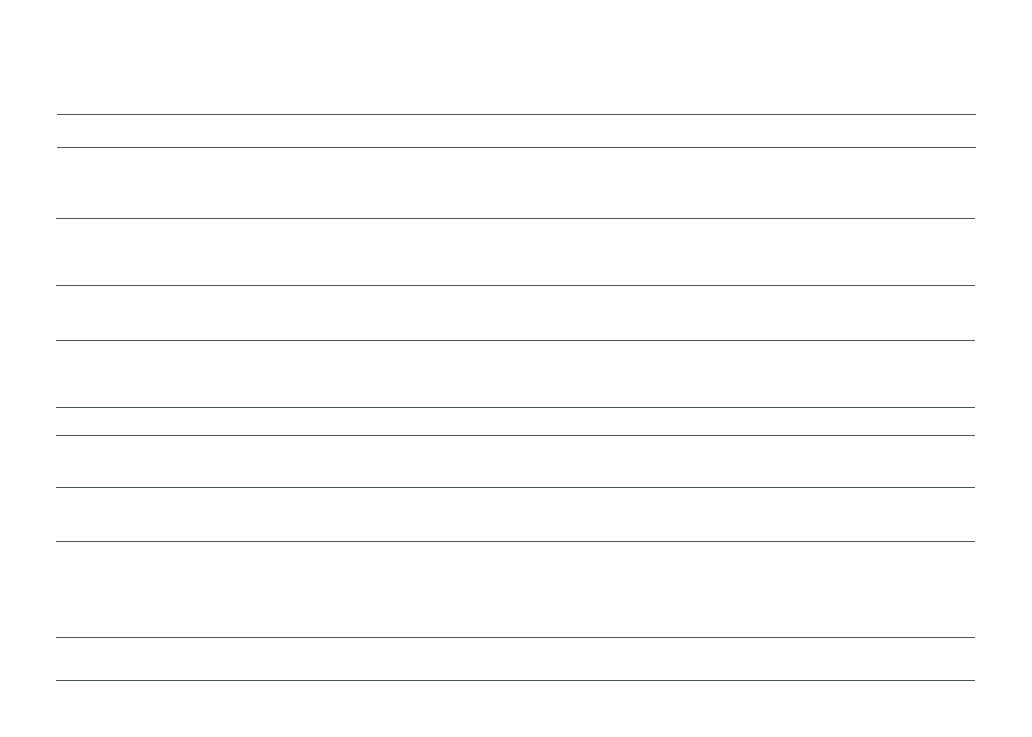Image resolution: width=1032 pixels, height=737 pixels.
Task: Select the fourth blank row below the header
Action: pos(516,374)
